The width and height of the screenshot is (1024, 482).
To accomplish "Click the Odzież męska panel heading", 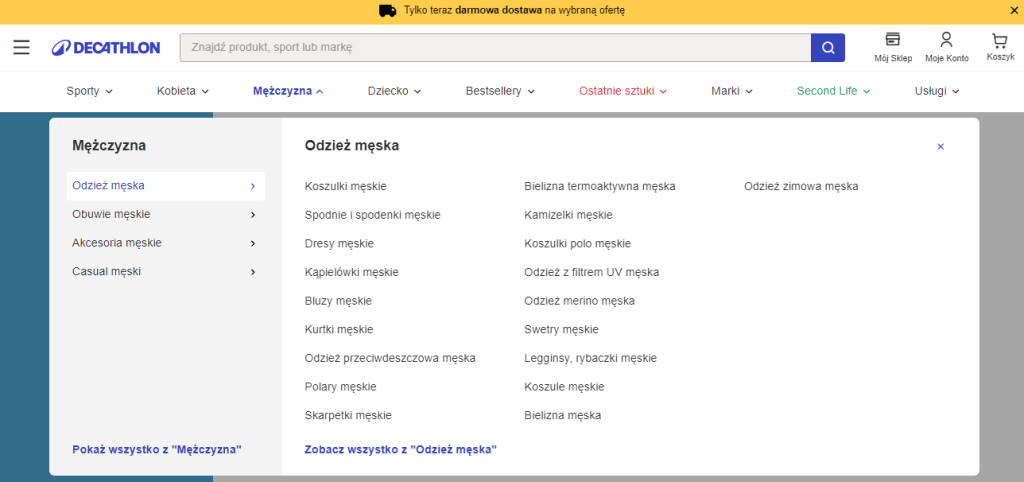I will point(351,146).
